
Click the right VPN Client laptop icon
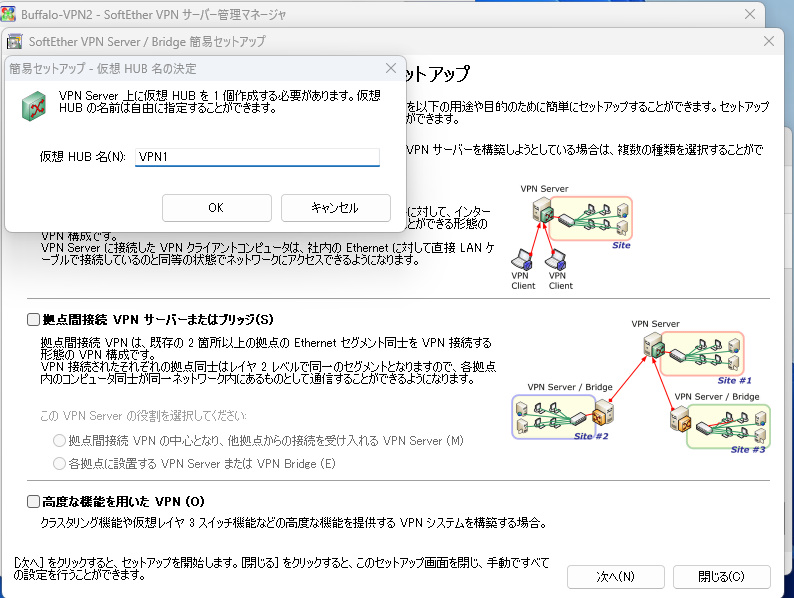pos(555,259)
